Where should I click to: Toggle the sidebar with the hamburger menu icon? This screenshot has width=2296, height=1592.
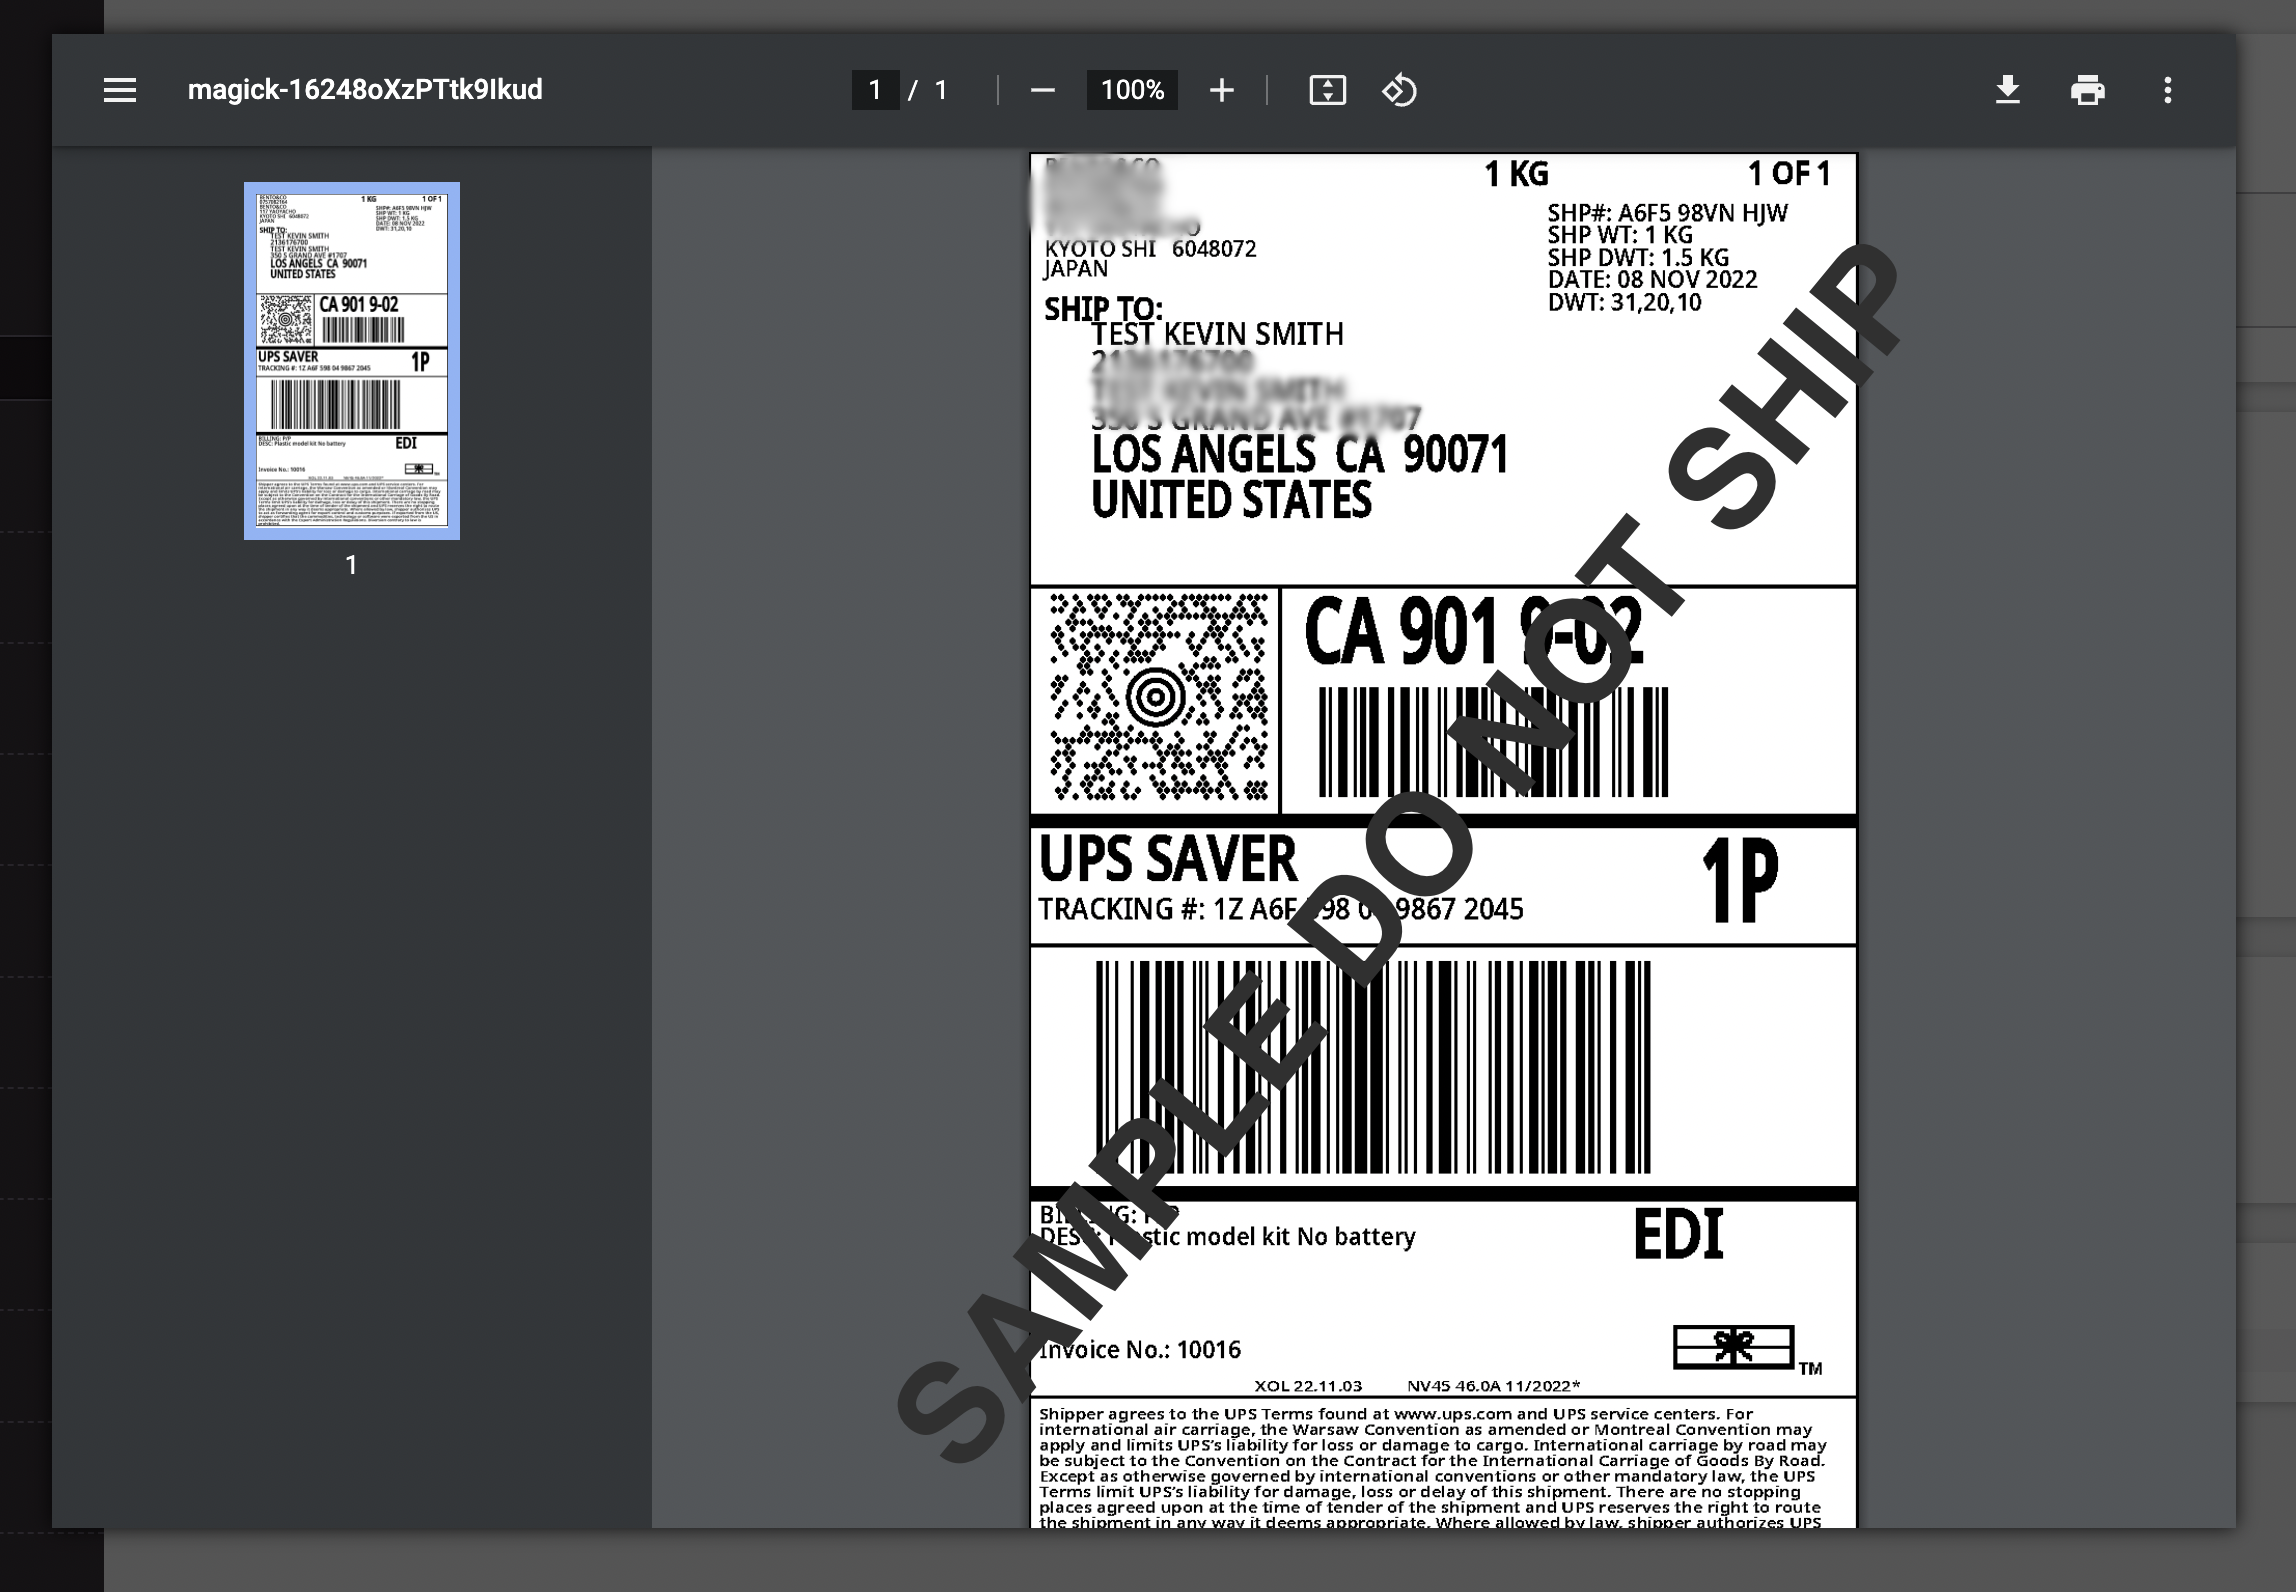pos(120,90)
